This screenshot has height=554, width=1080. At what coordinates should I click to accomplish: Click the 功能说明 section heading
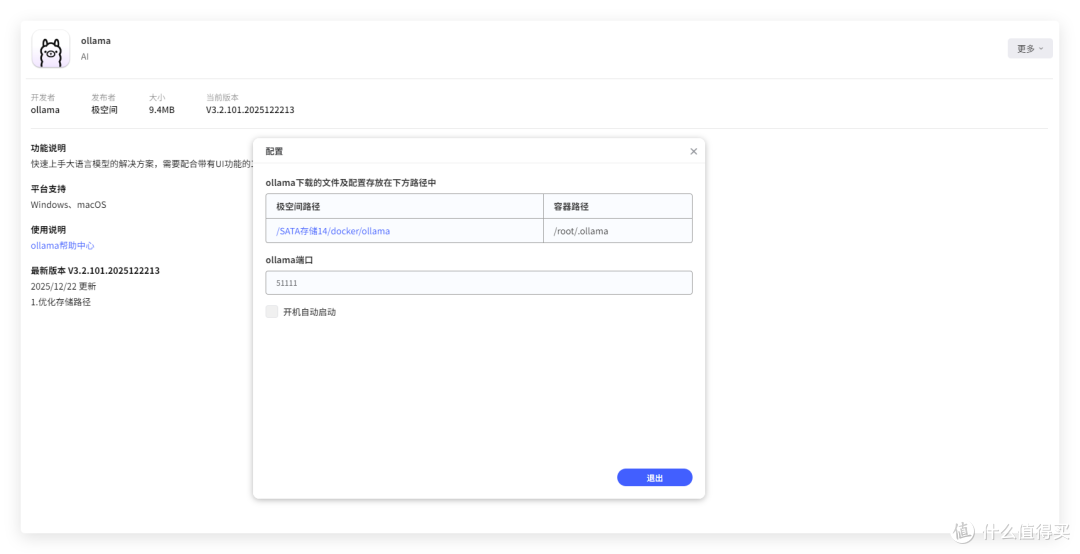(48, 148)
